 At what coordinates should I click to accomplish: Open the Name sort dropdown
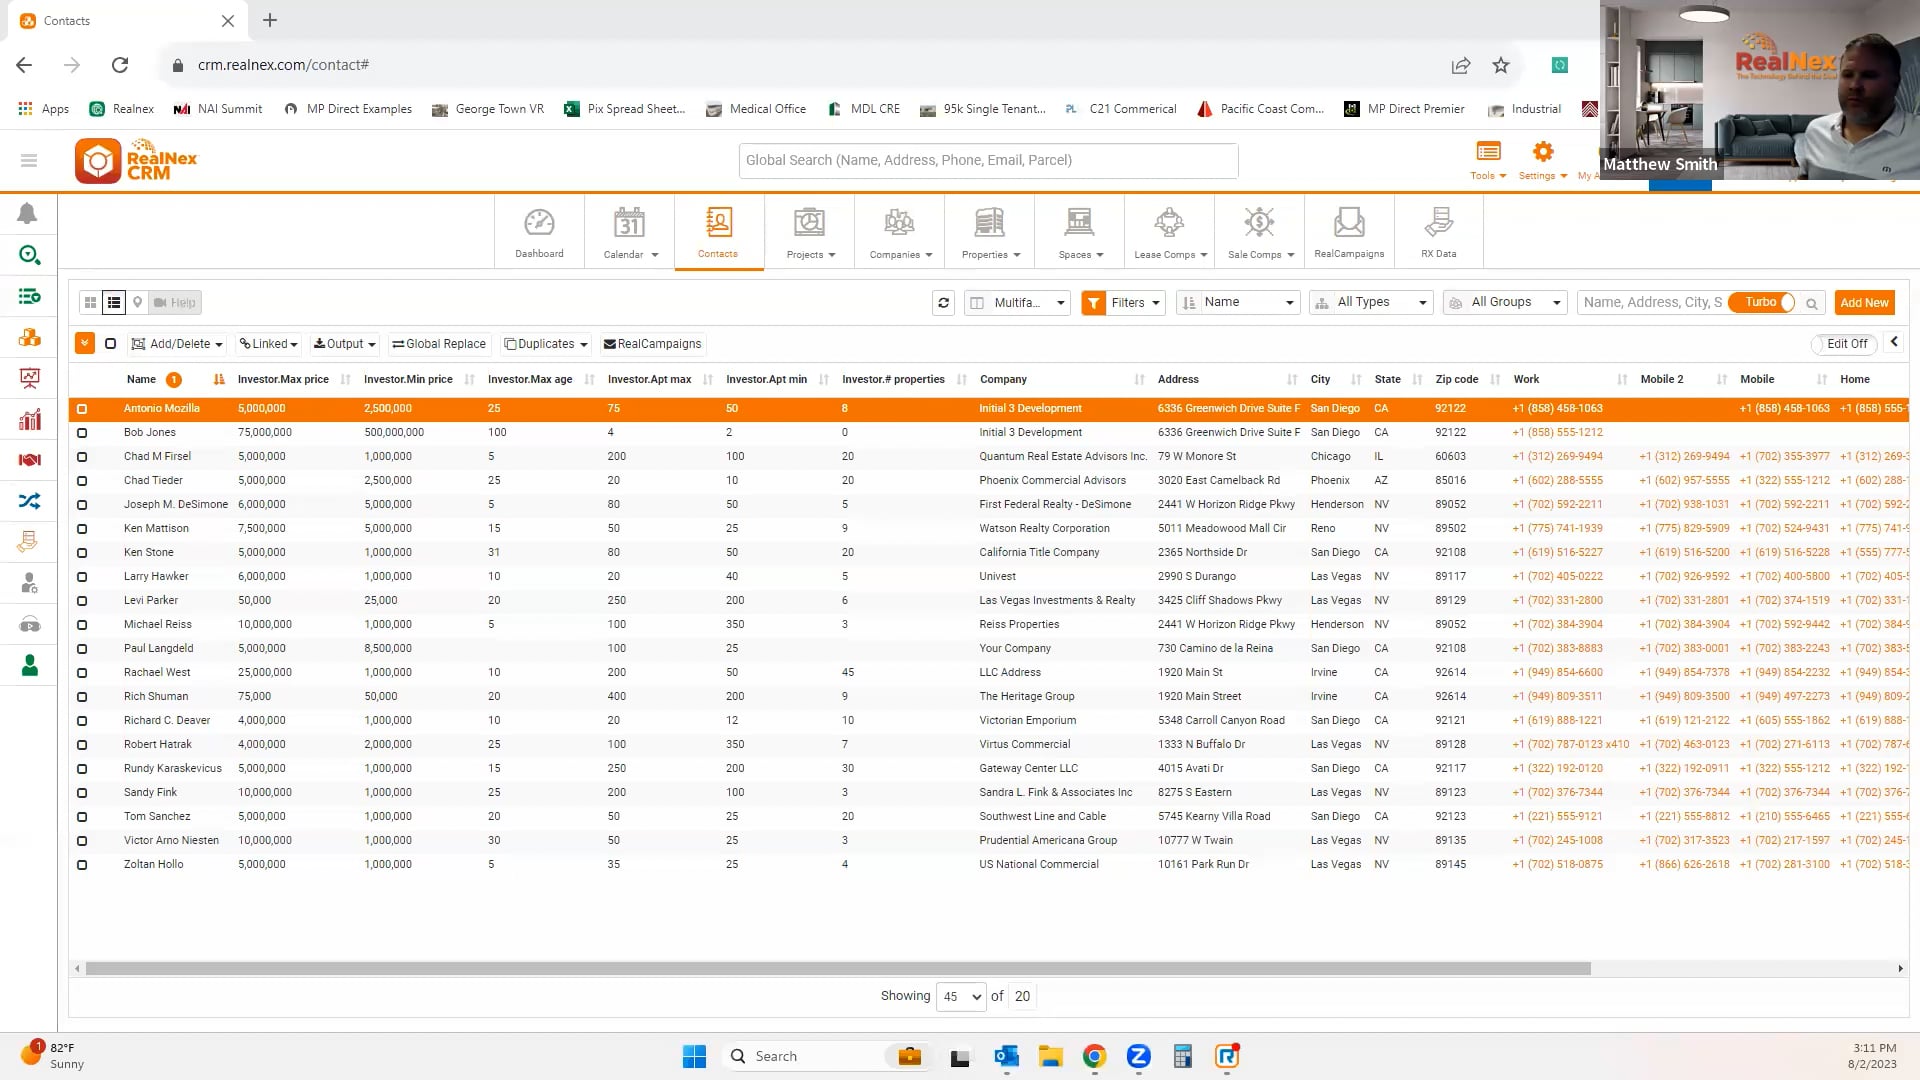(1238, 302)
